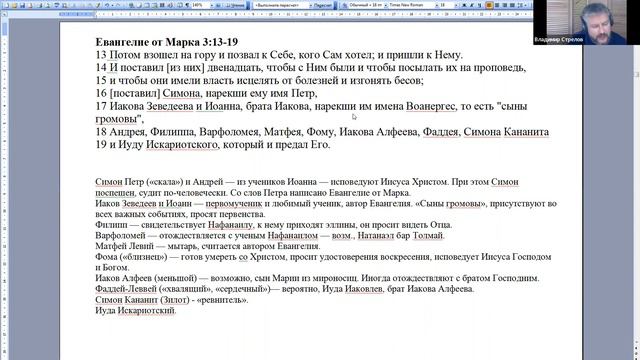Open the zoom 140% dropdown arrow
This screenshot has width=640, height=360.
(212, 5)
